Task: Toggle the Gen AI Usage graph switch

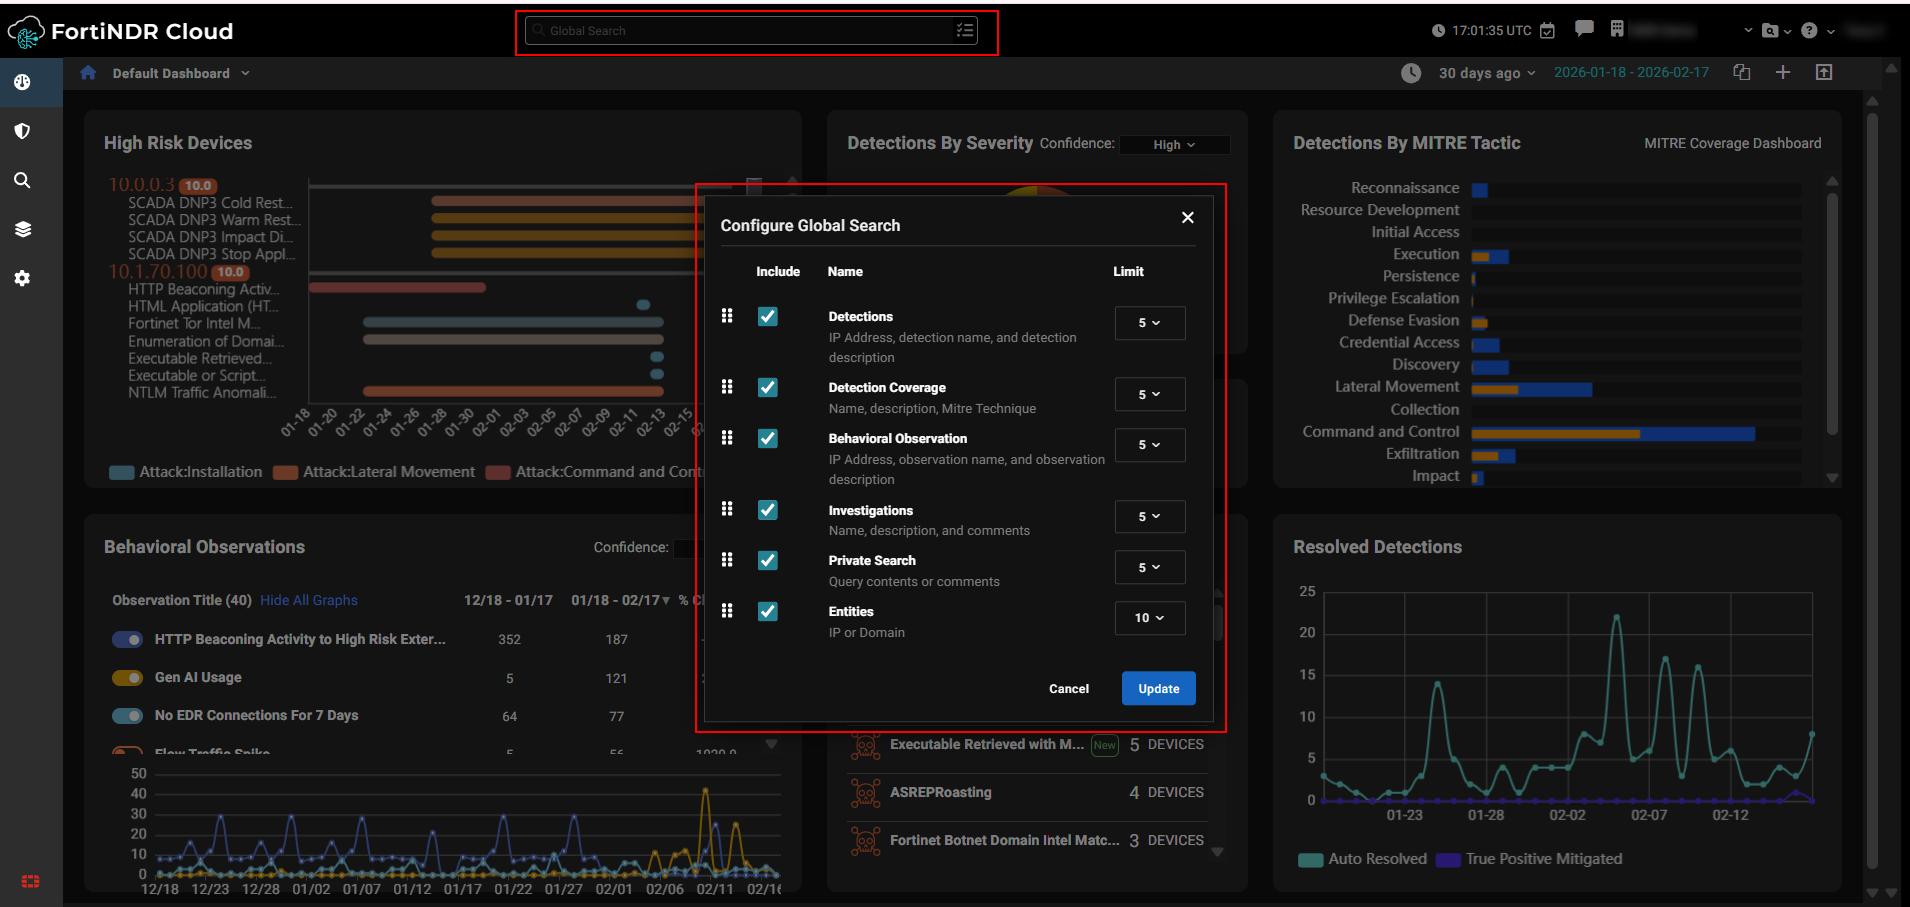Action: pyautogui.click(x=128, y=678)
